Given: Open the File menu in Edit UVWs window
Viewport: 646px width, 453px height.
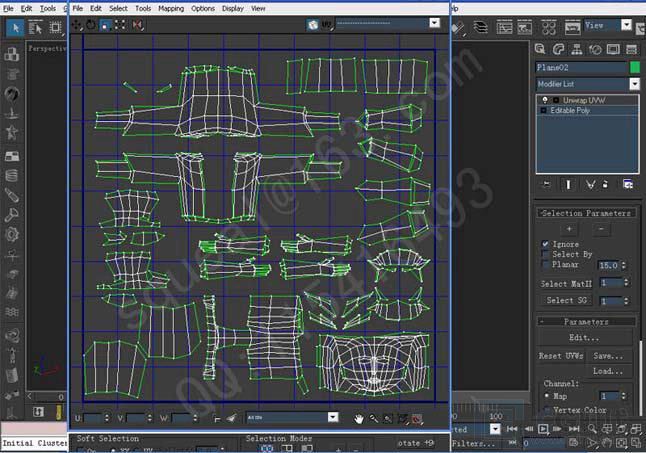Looking at the screenshot, I should click(77, 8).
